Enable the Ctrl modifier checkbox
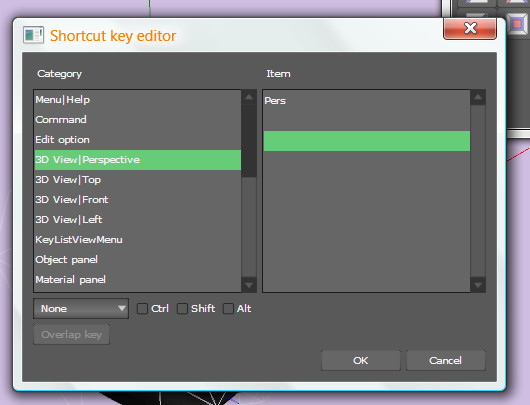The width and height of the screenshot is (530, 405). [142, 308]
